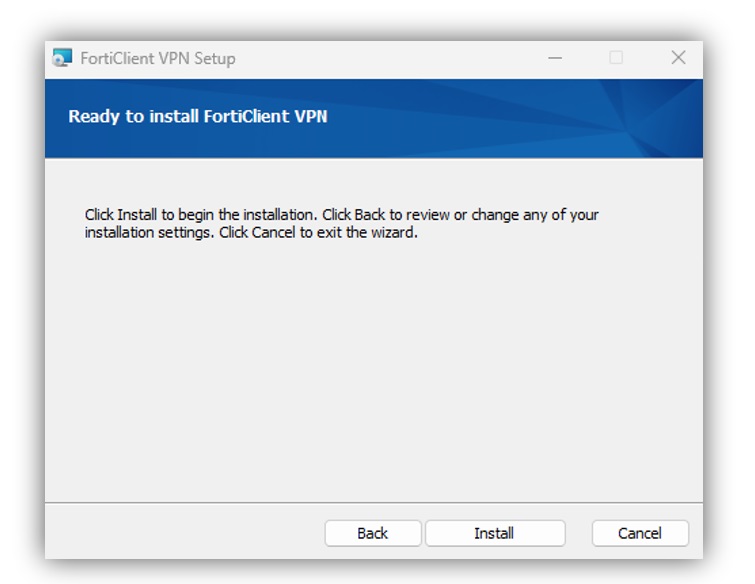Click the FortiClient installer icon in title bar
The height and width of the screenshot is (584, 755).
point(62,58)
